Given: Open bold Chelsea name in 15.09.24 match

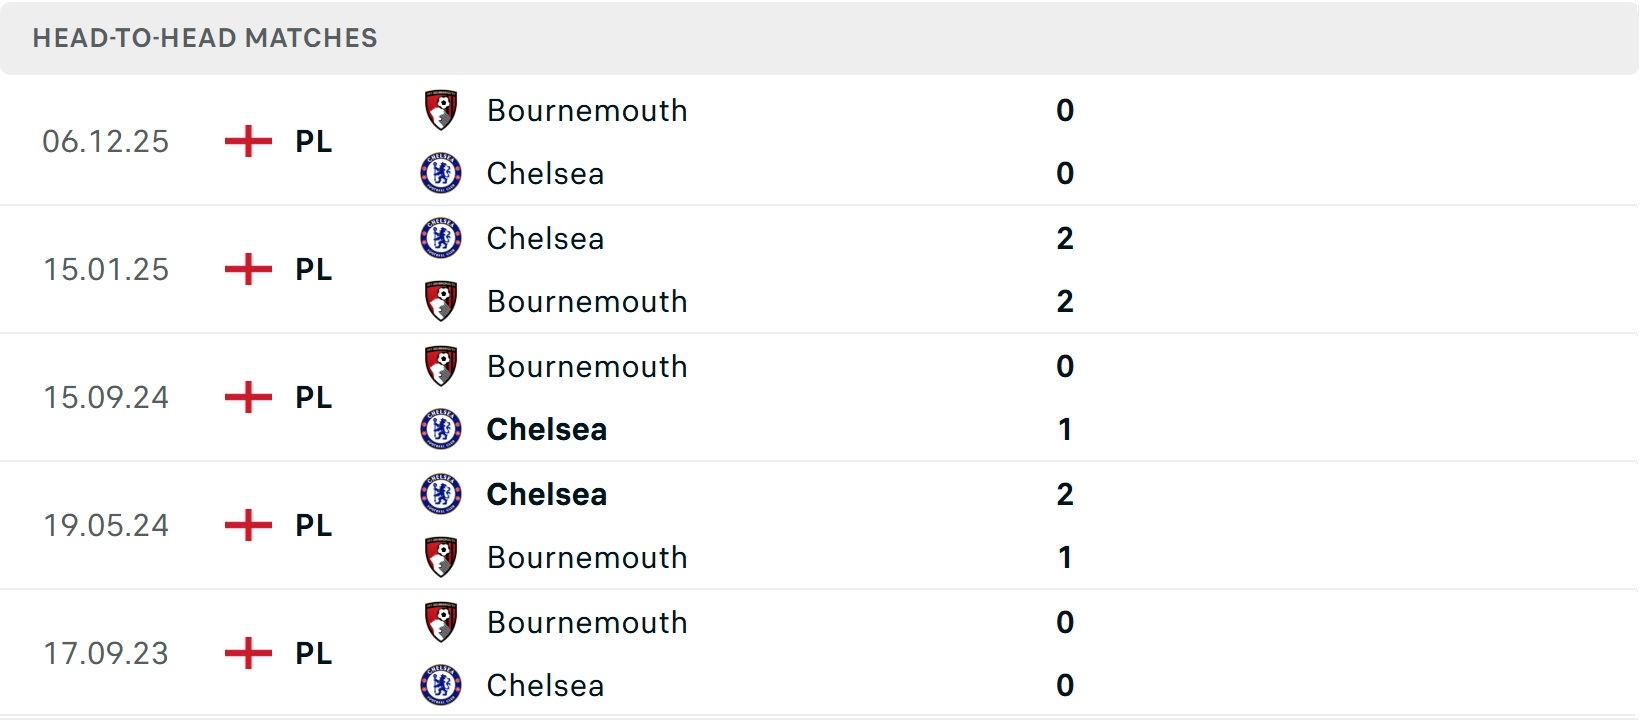Looking at the screenshot, I should point(547,430).
